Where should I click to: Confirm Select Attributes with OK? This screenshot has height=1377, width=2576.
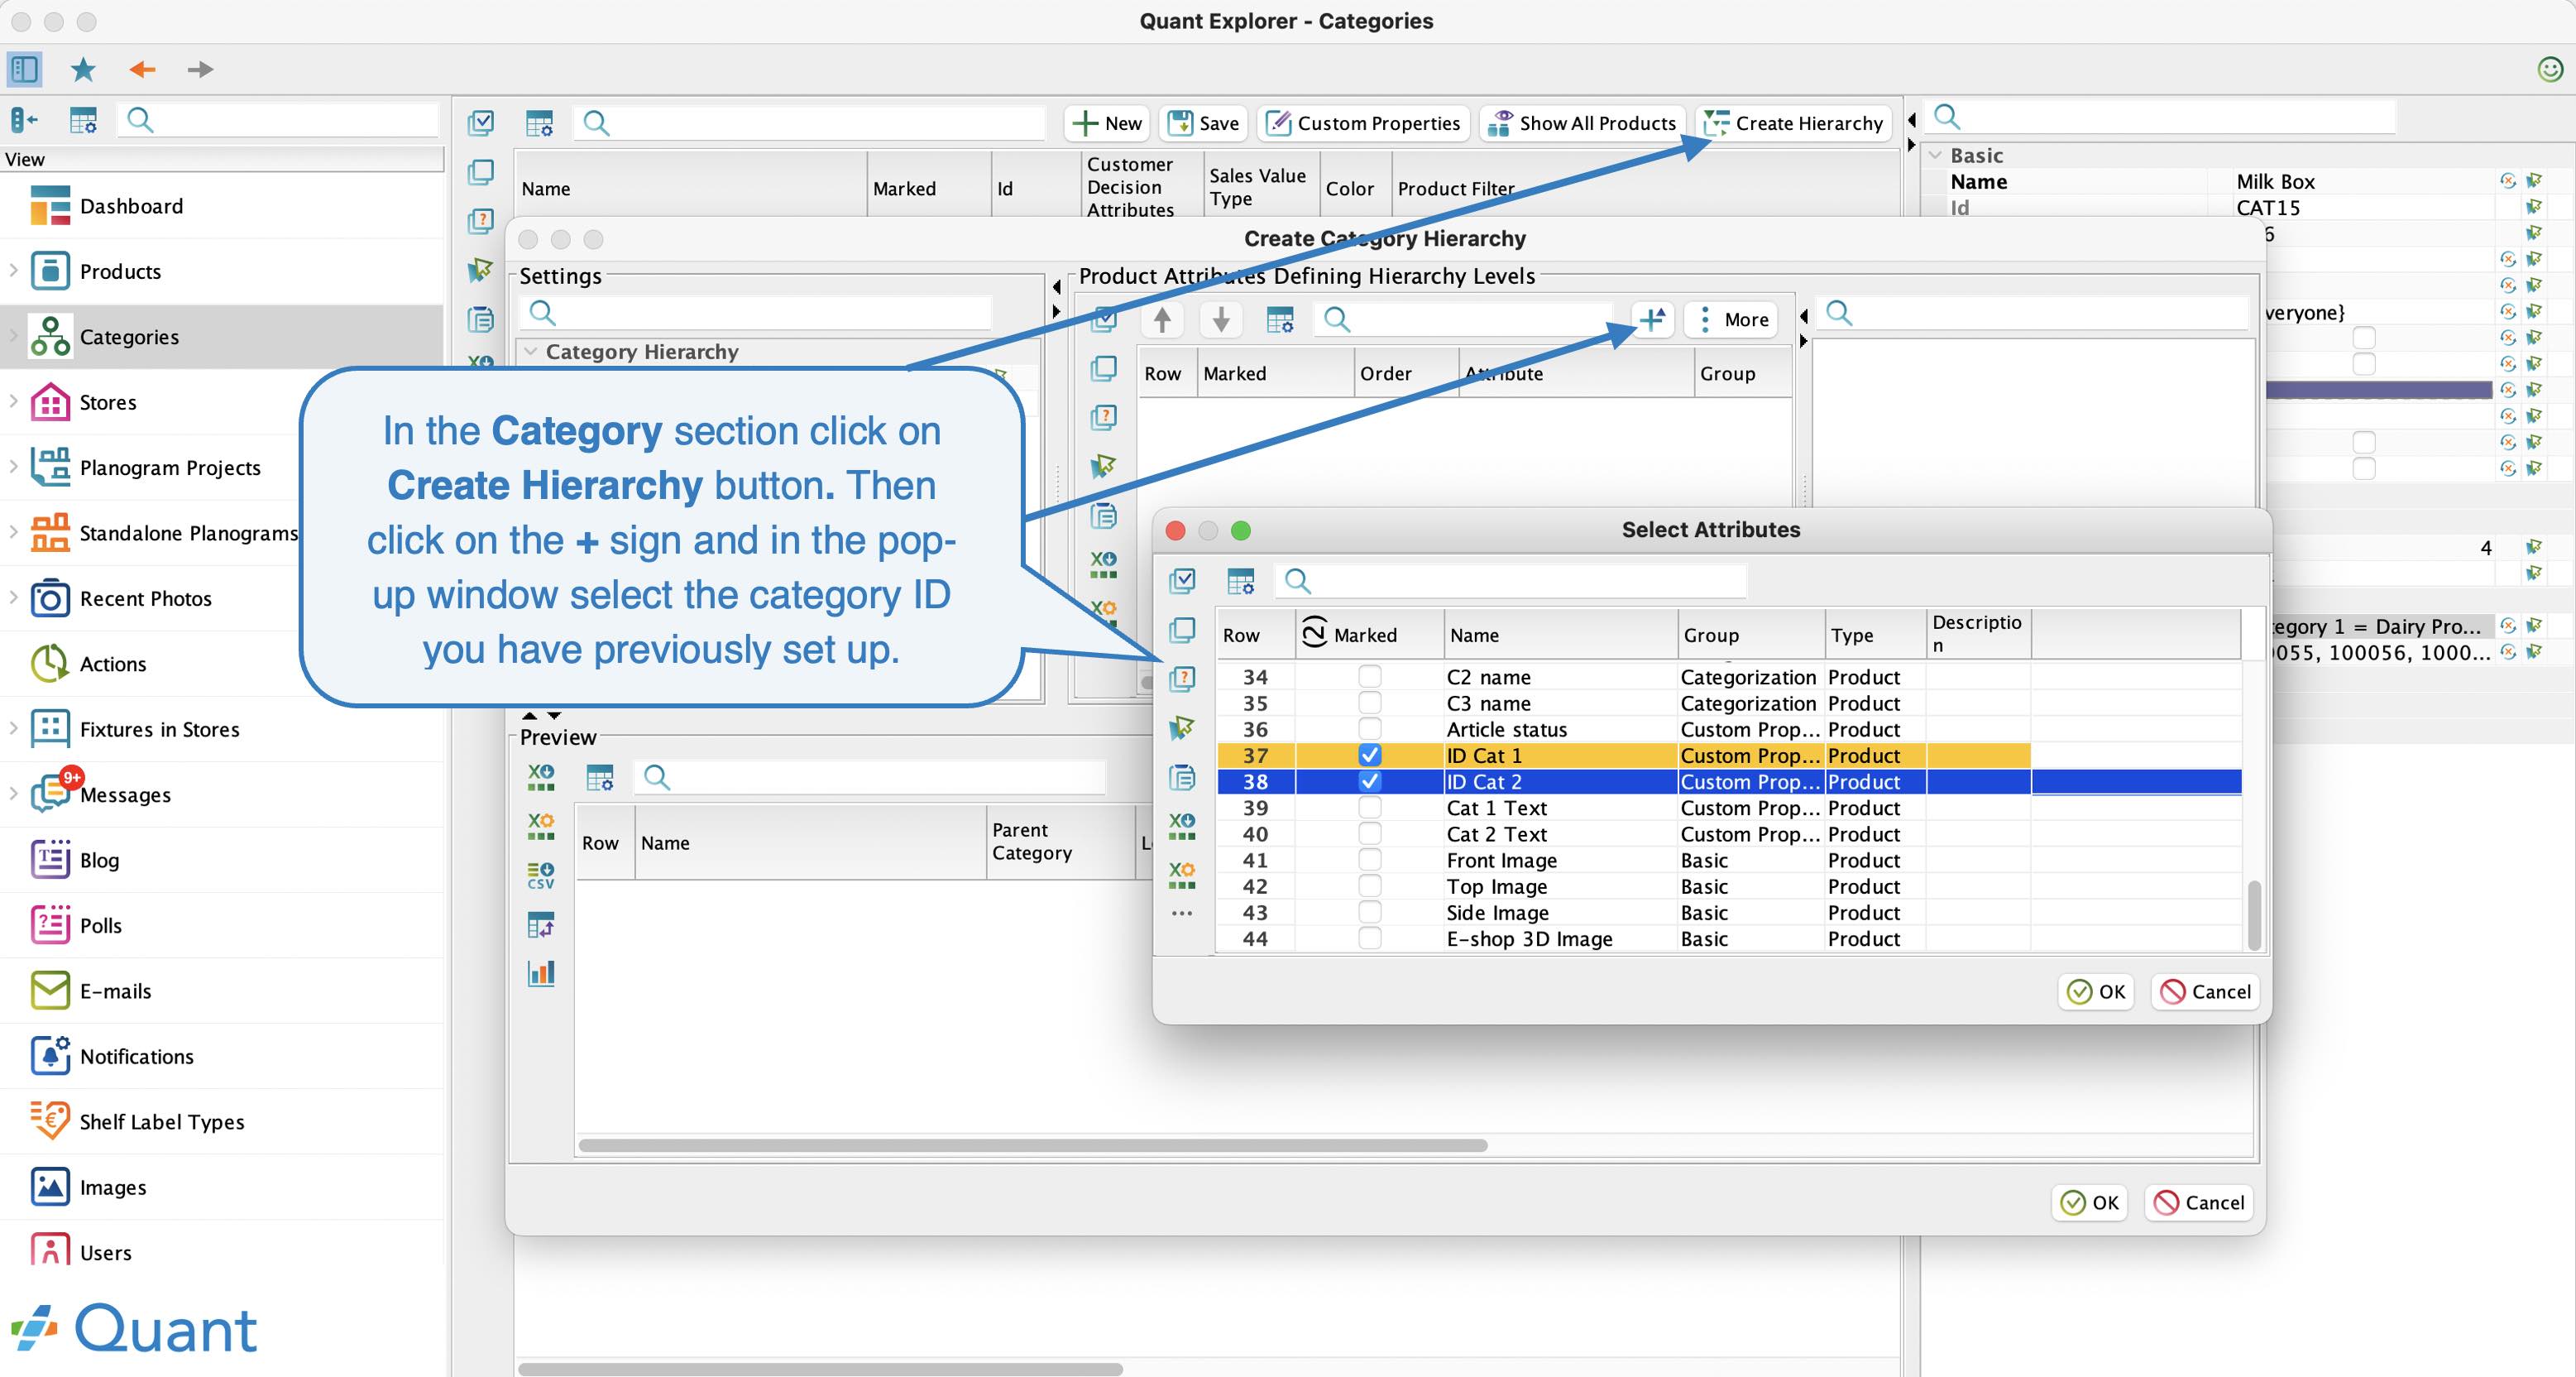click(2096, 992)
